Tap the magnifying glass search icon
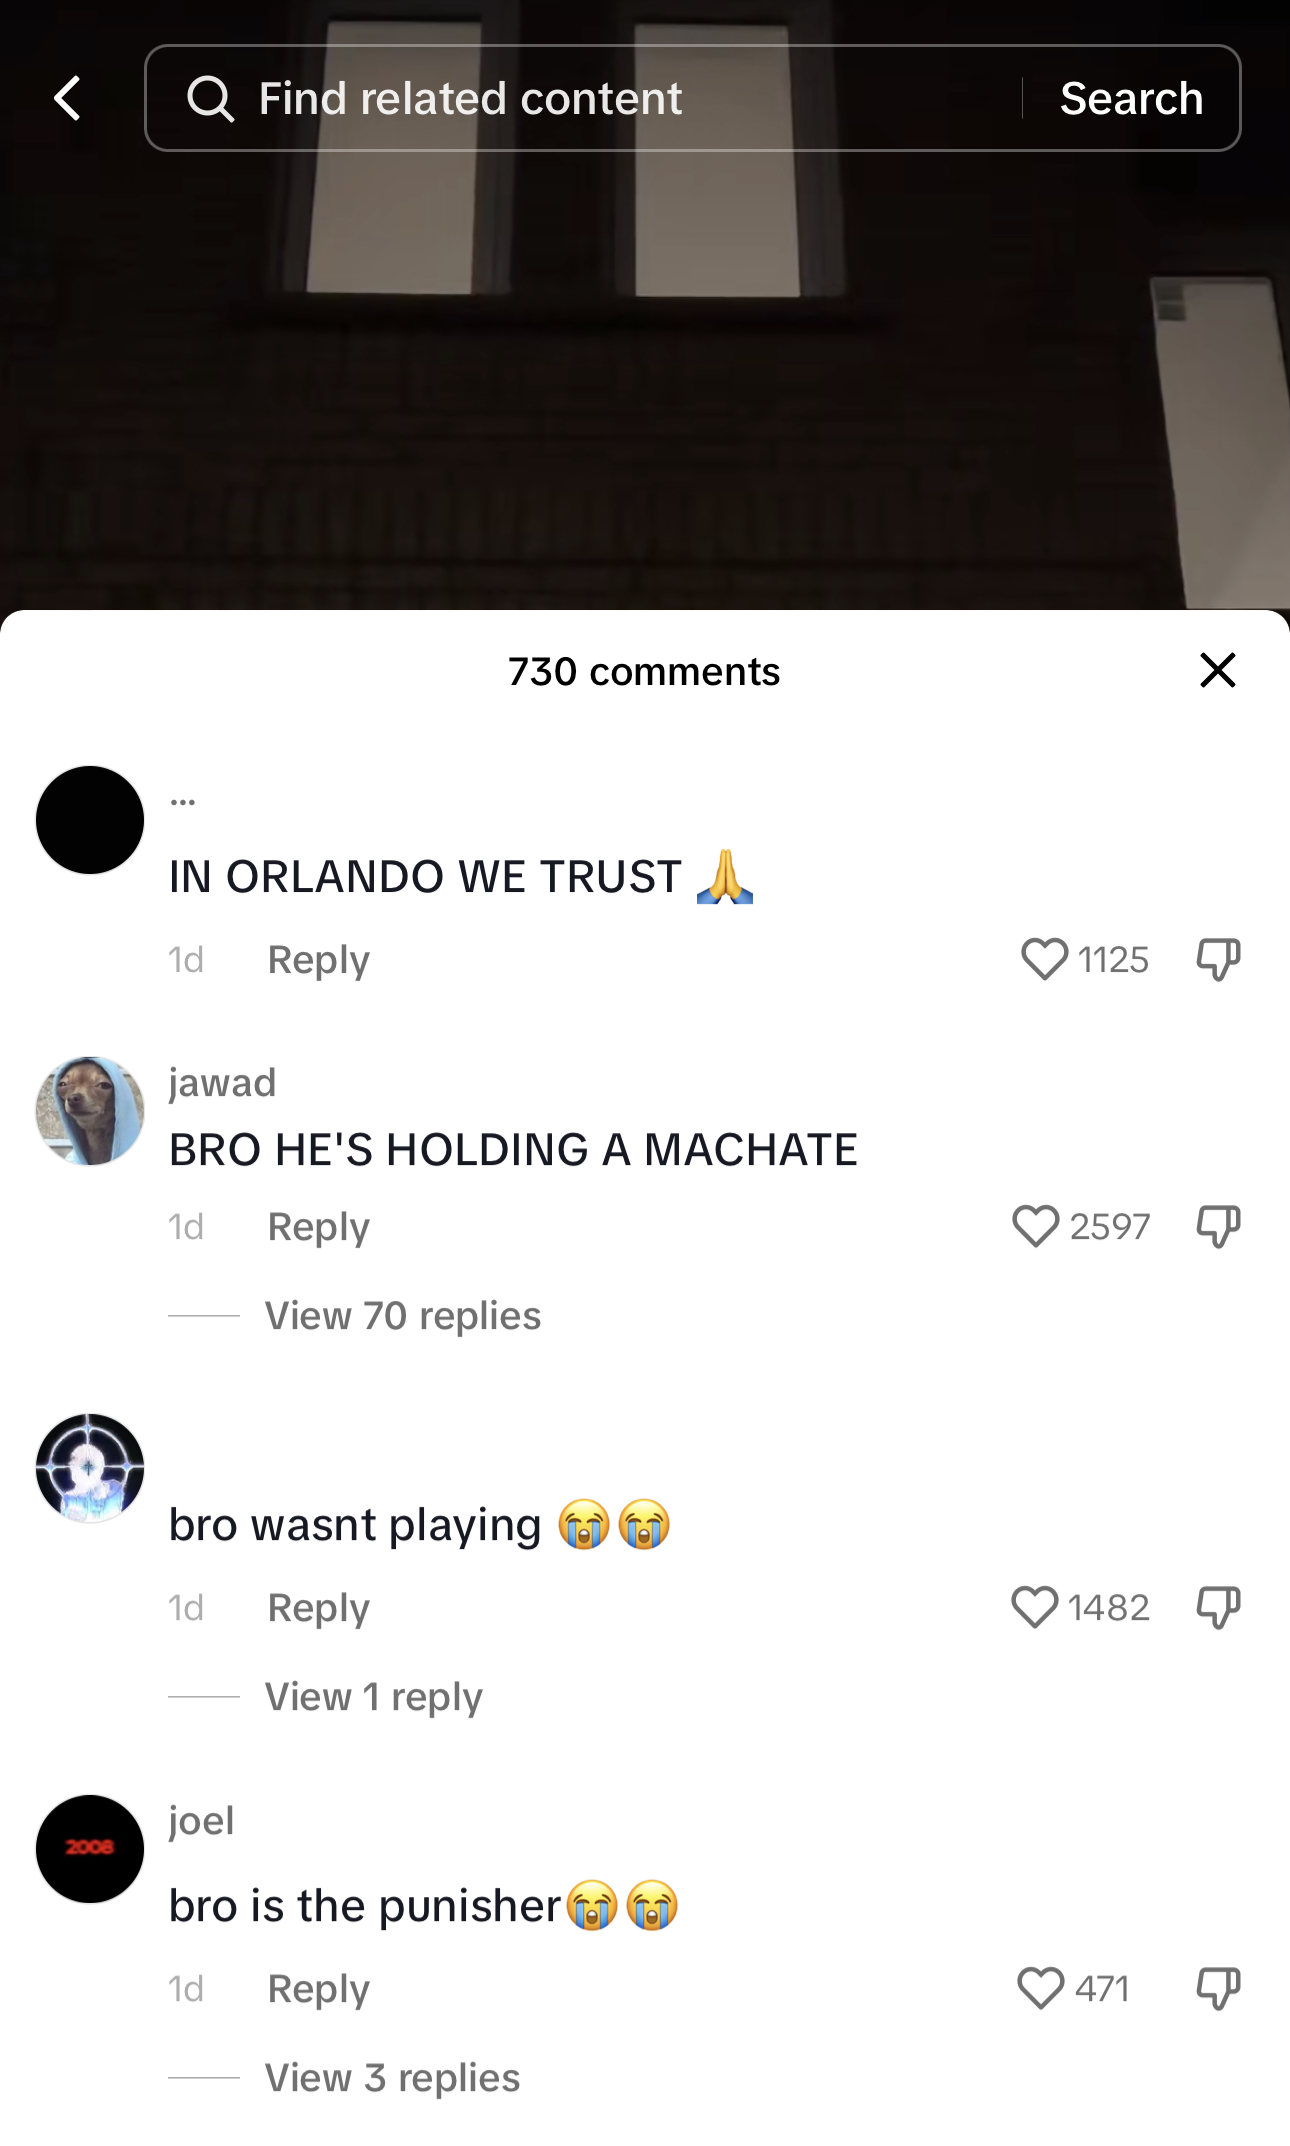Viewport: 1290px width, 2146px height. 210,98
